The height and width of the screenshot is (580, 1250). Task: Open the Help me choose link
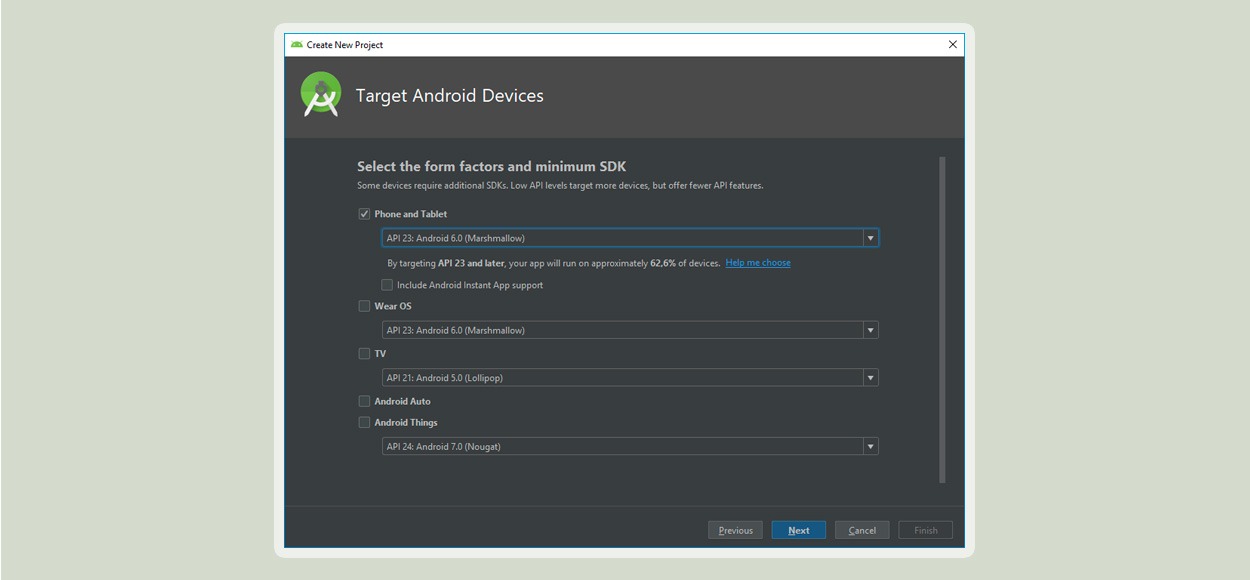758,263
